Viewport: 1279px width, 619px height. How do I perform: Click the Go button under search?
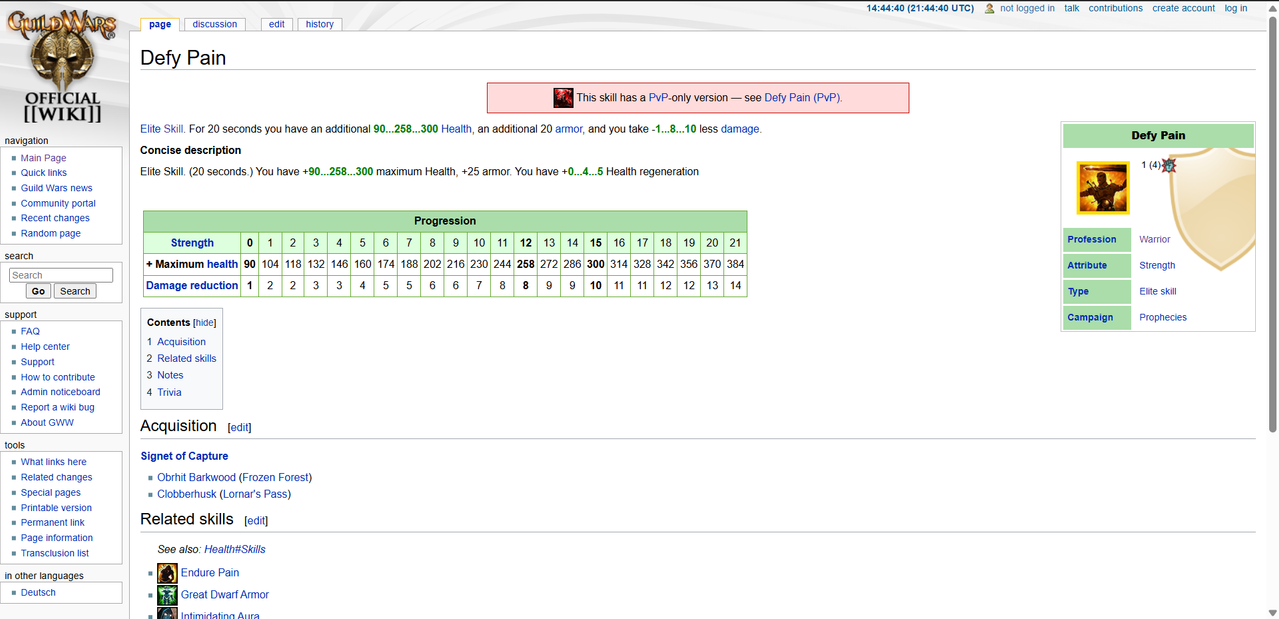click(x=39, y=291)
